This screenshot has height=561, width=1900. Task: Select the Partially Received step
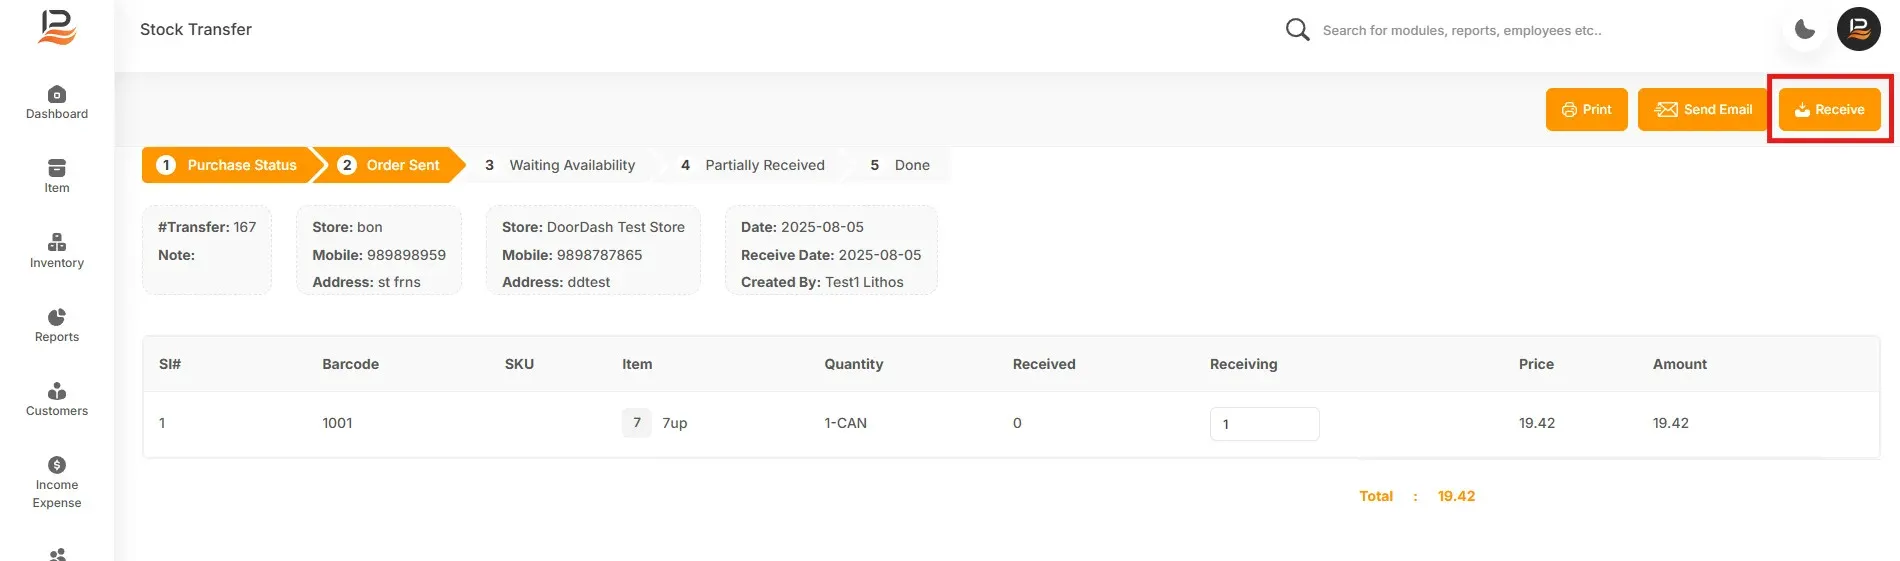click(753, 165)
